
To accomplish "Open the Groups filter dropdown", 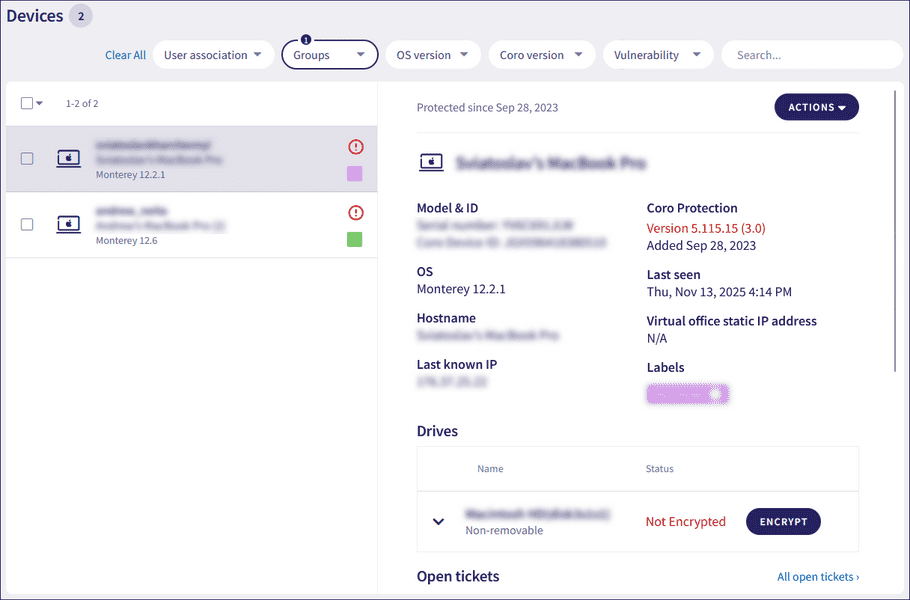I will tap(329, 55).
